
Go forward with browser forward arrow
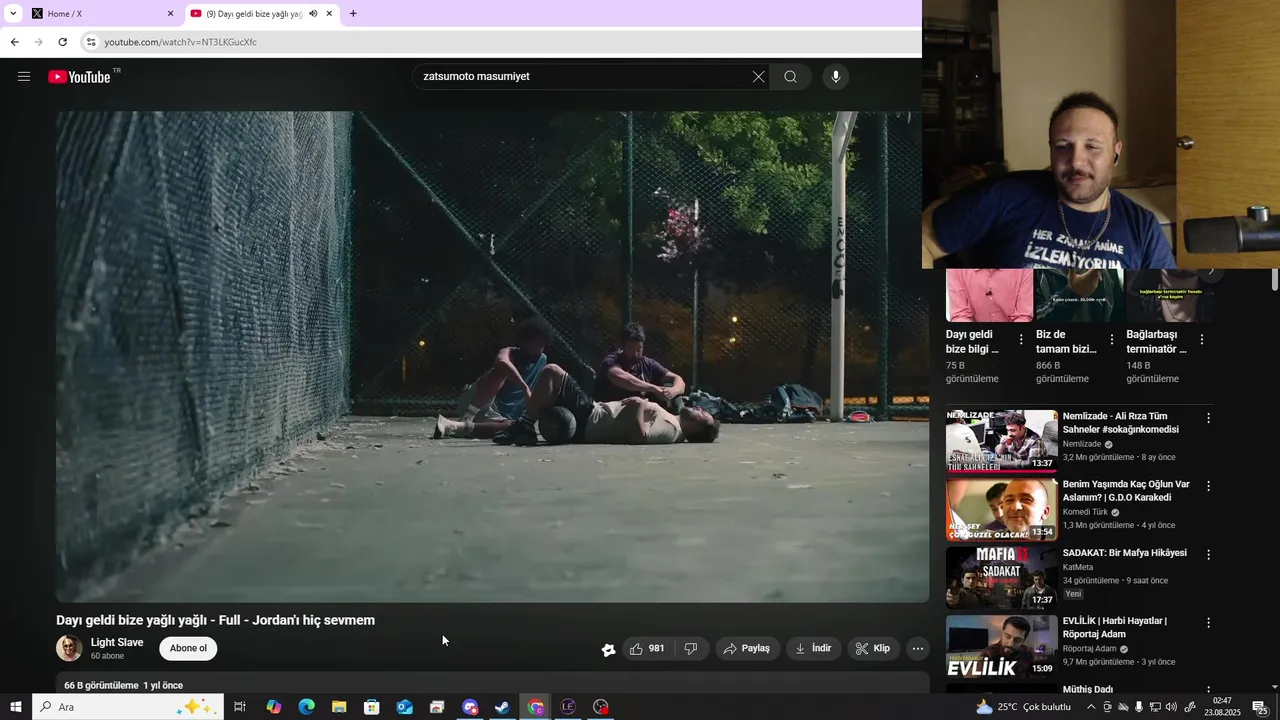[x=38, y=42]
